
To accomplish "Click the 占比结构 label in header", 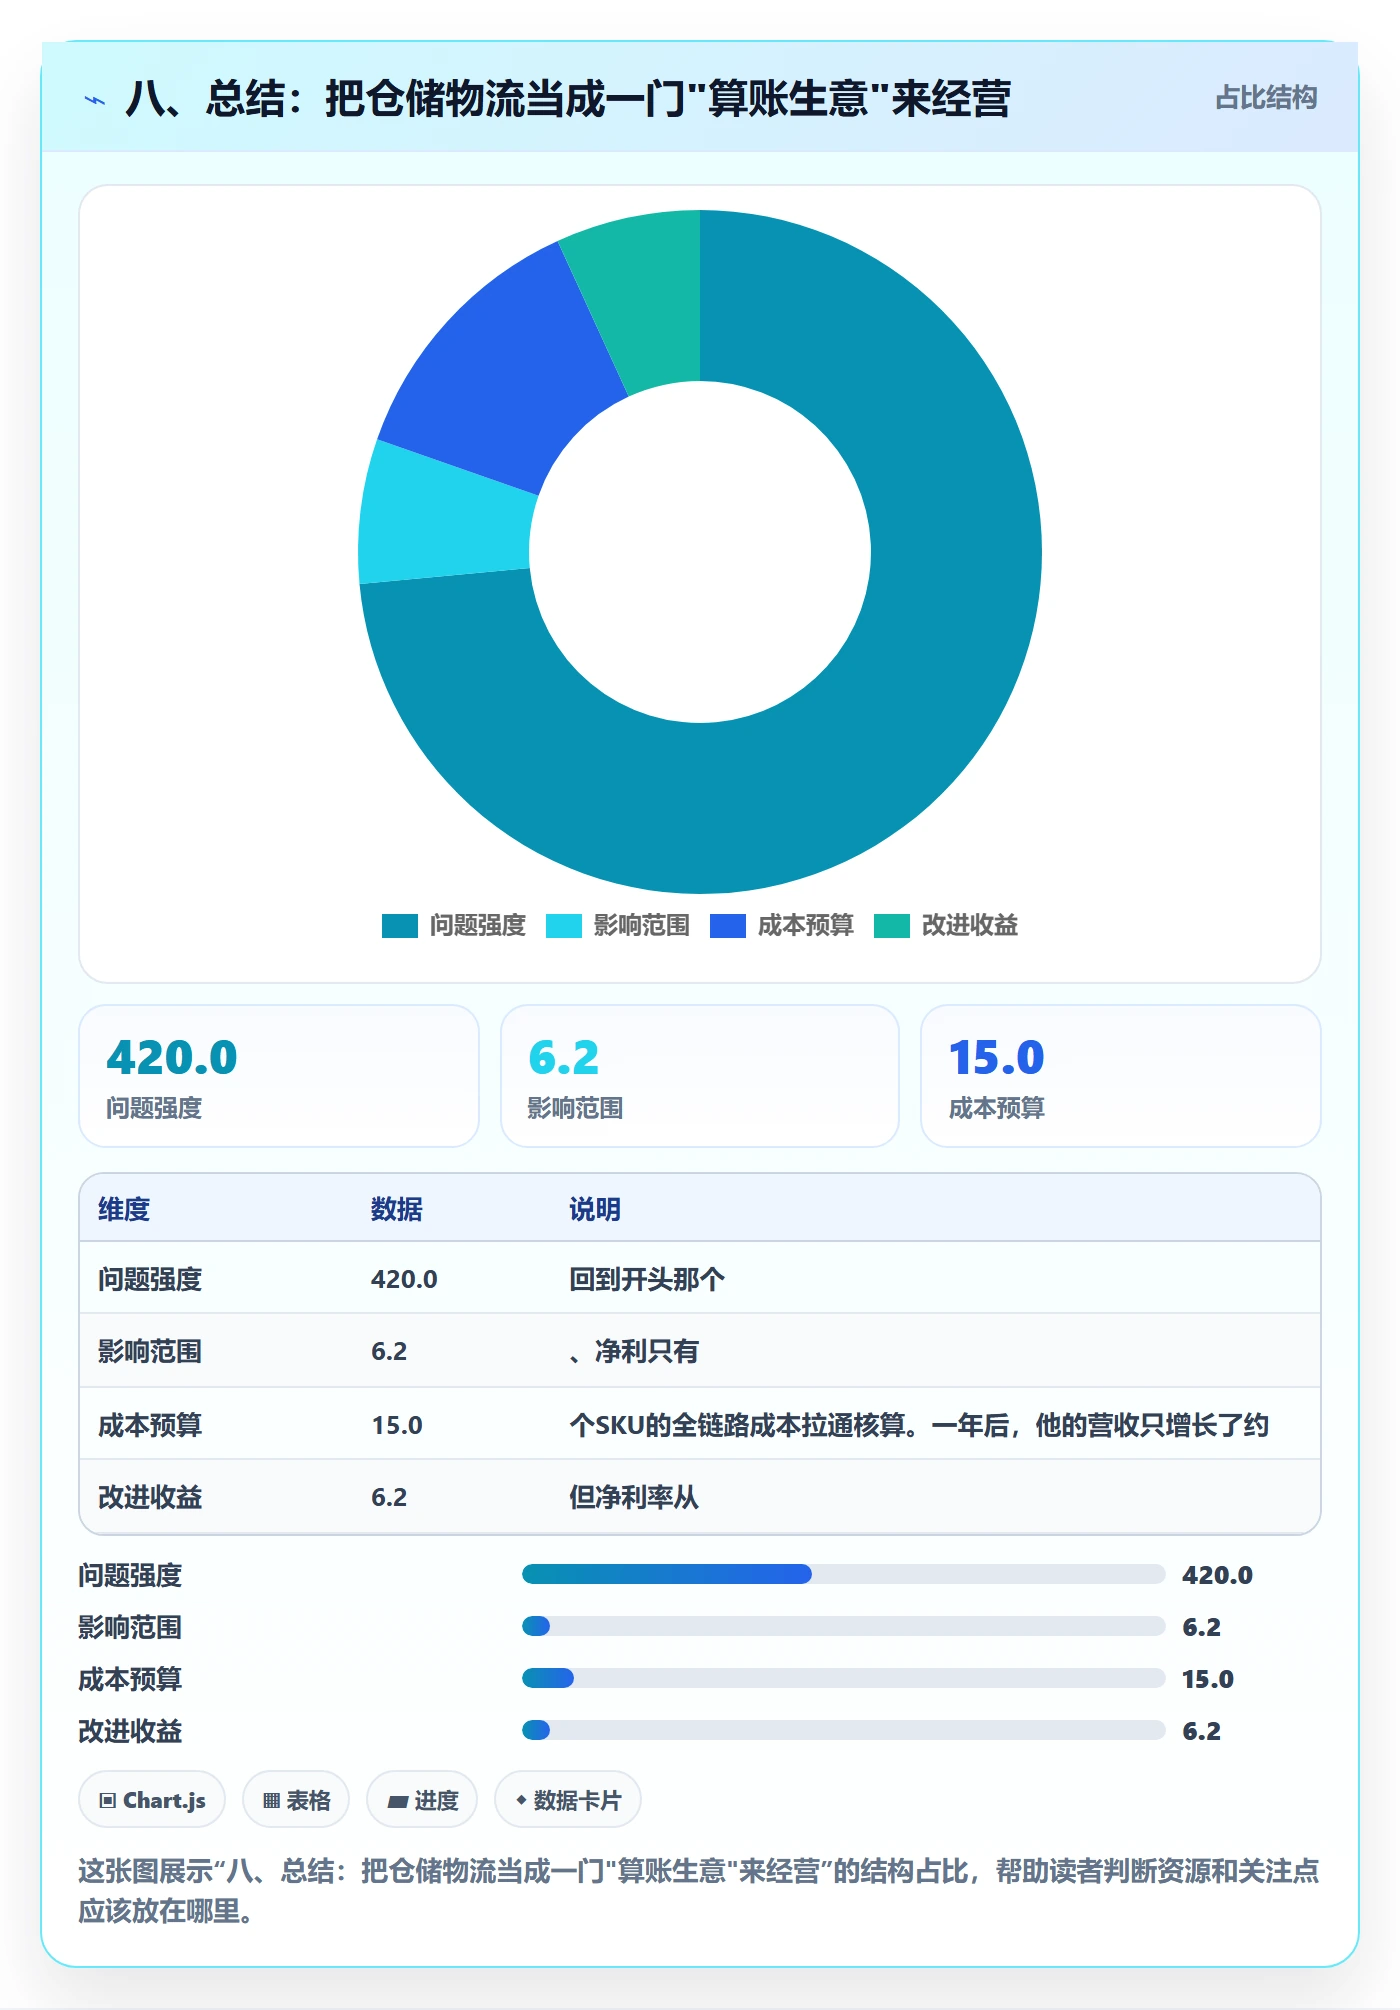I will click(1266, 98).
